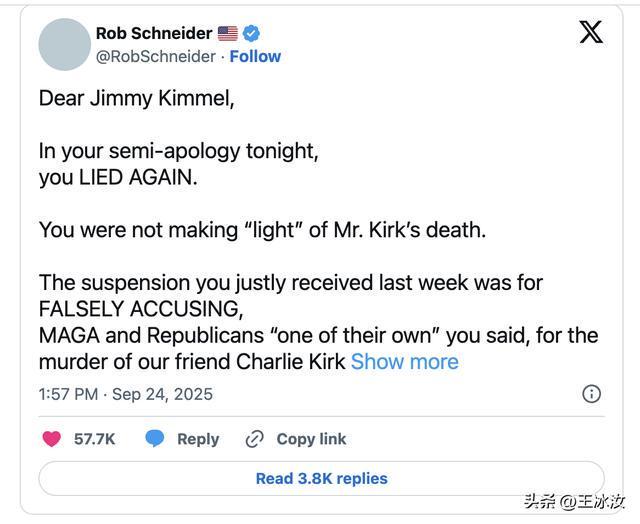Image resolution: width=640 pixels, height=524 pixels.
Task: Click the blue reply bubble icon
Action: pos(155,439)
